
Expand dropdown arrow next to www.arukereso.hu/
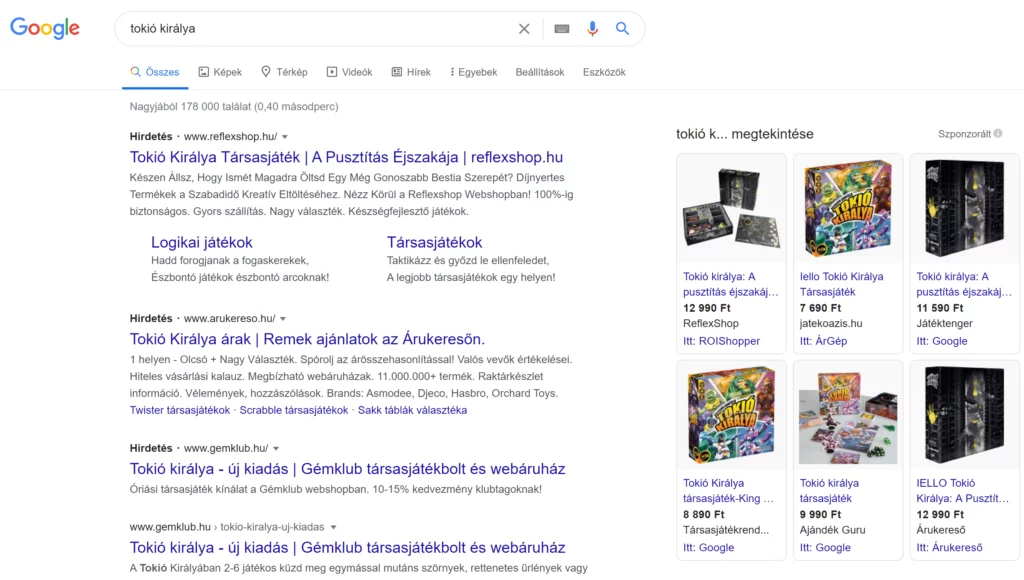(x=283, y=319)
